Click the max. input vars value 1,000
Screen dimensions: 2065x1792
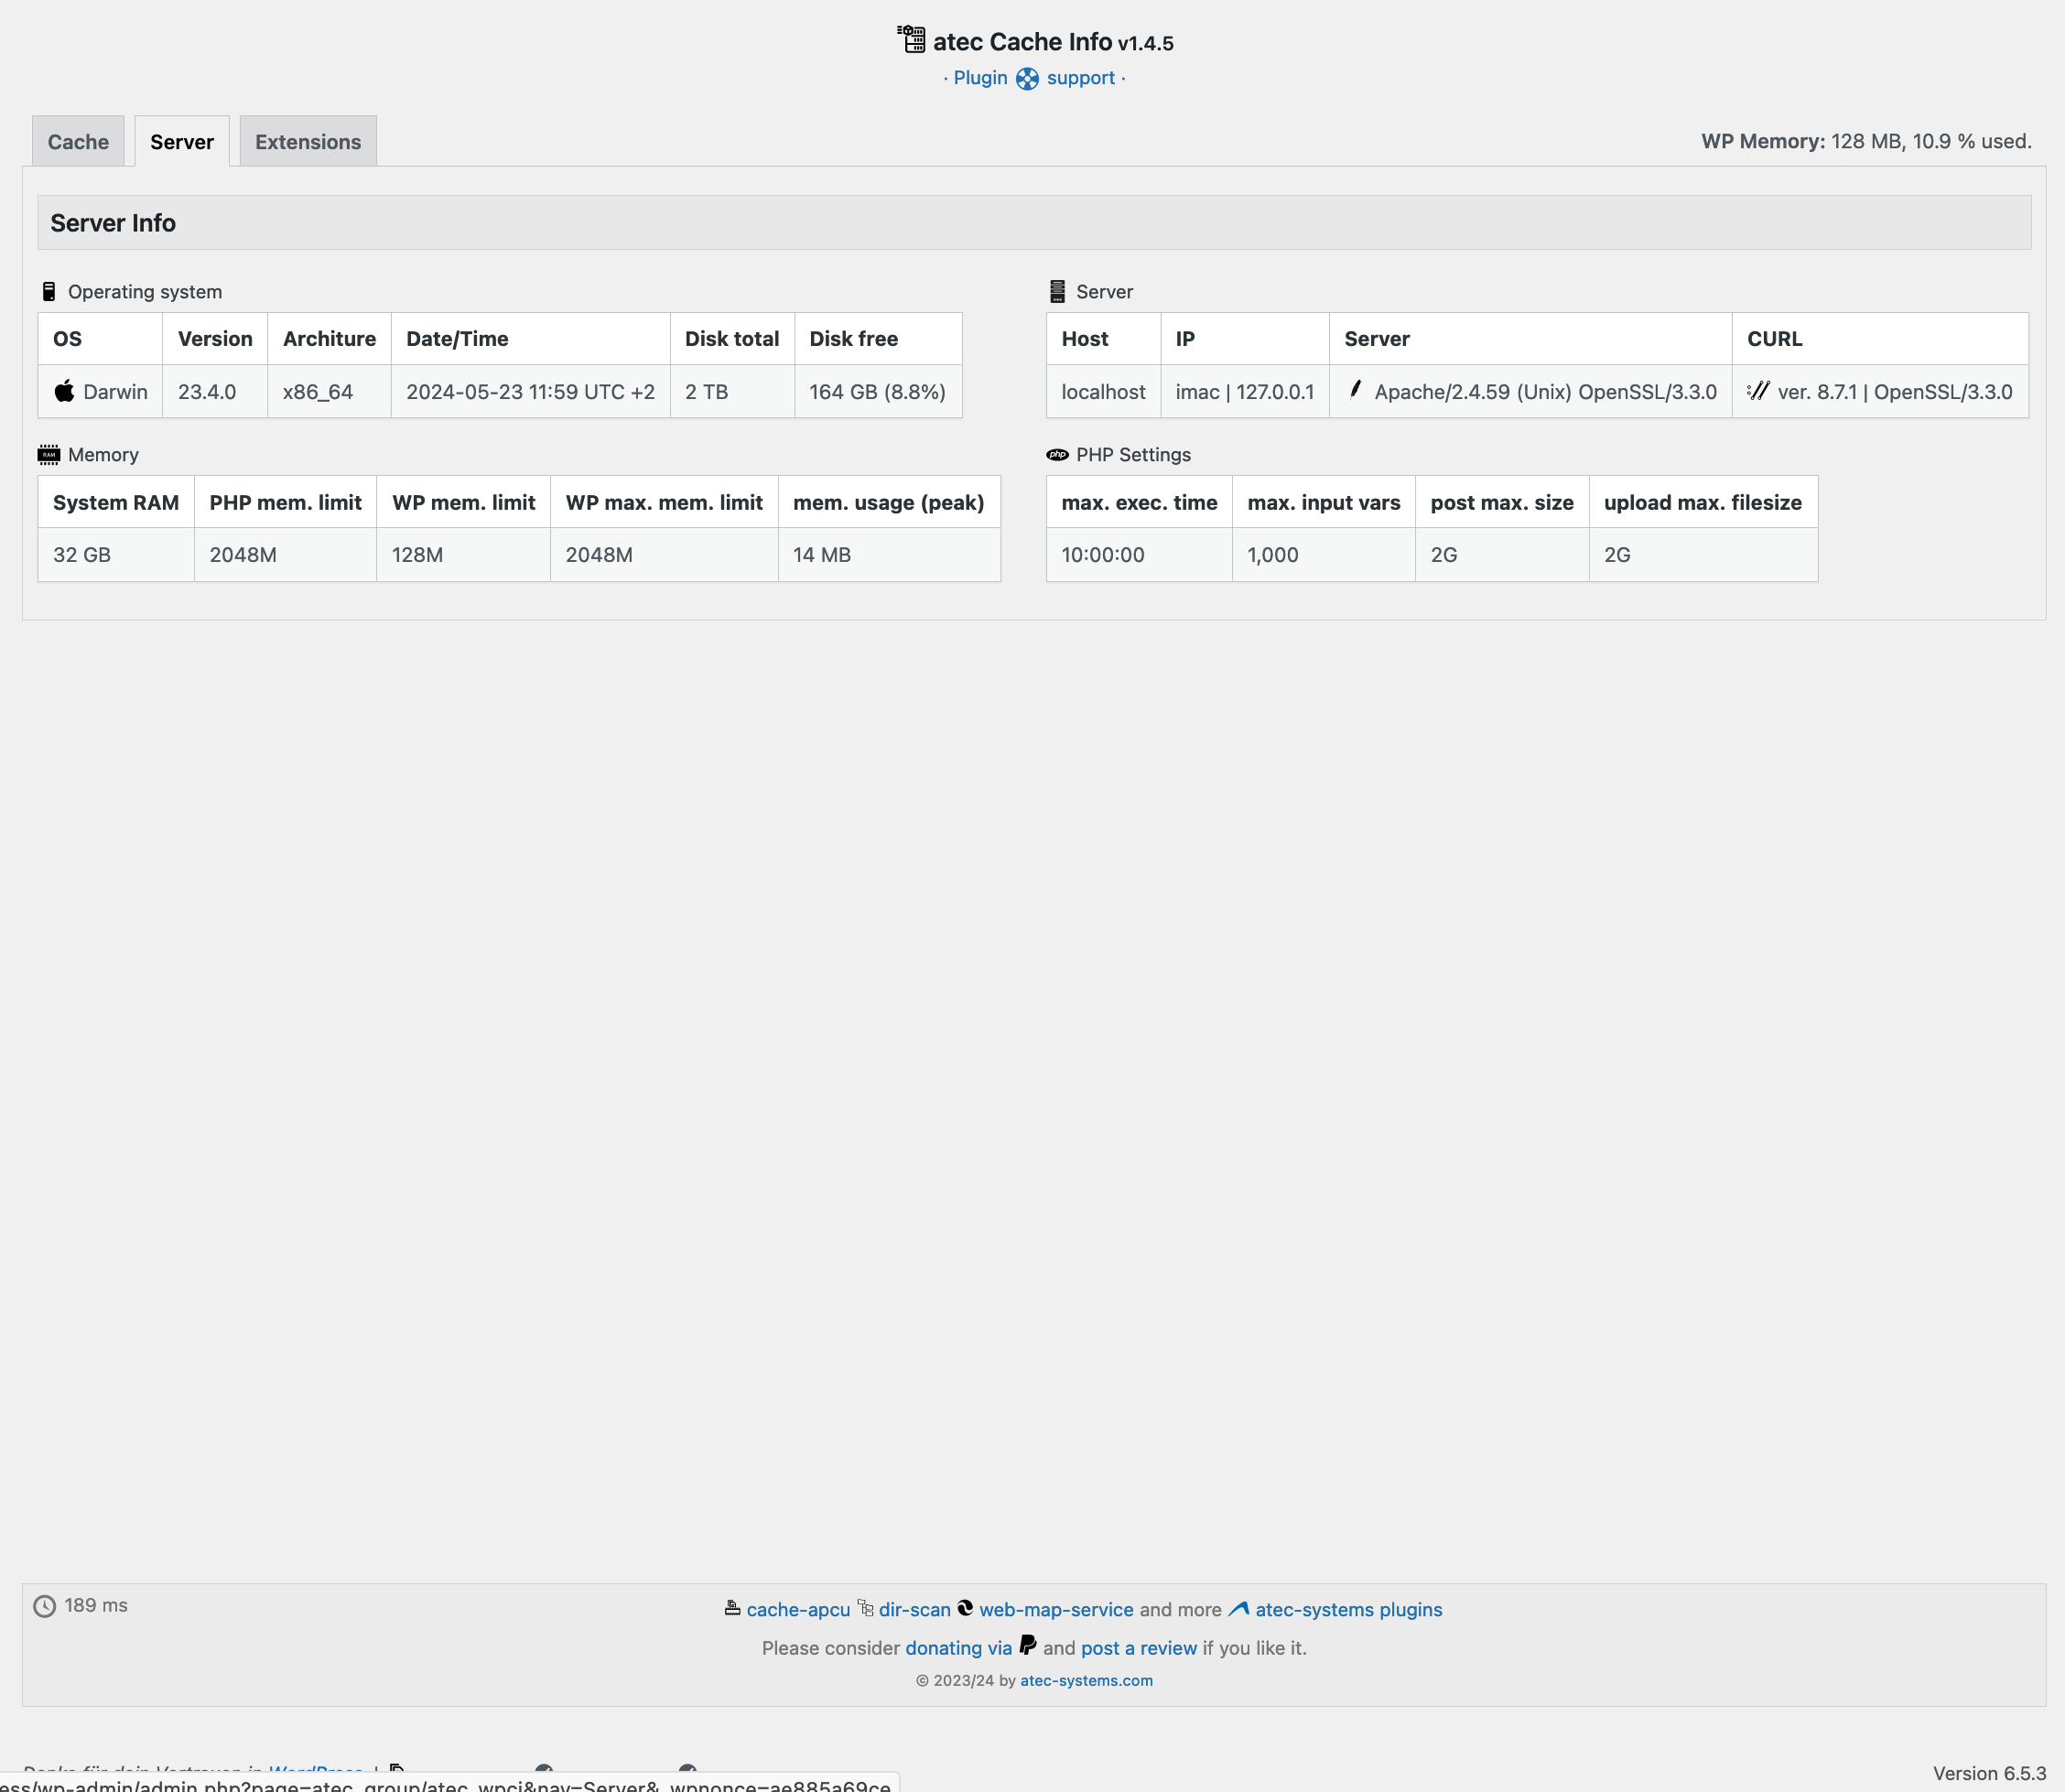[x=1272, y=555]
